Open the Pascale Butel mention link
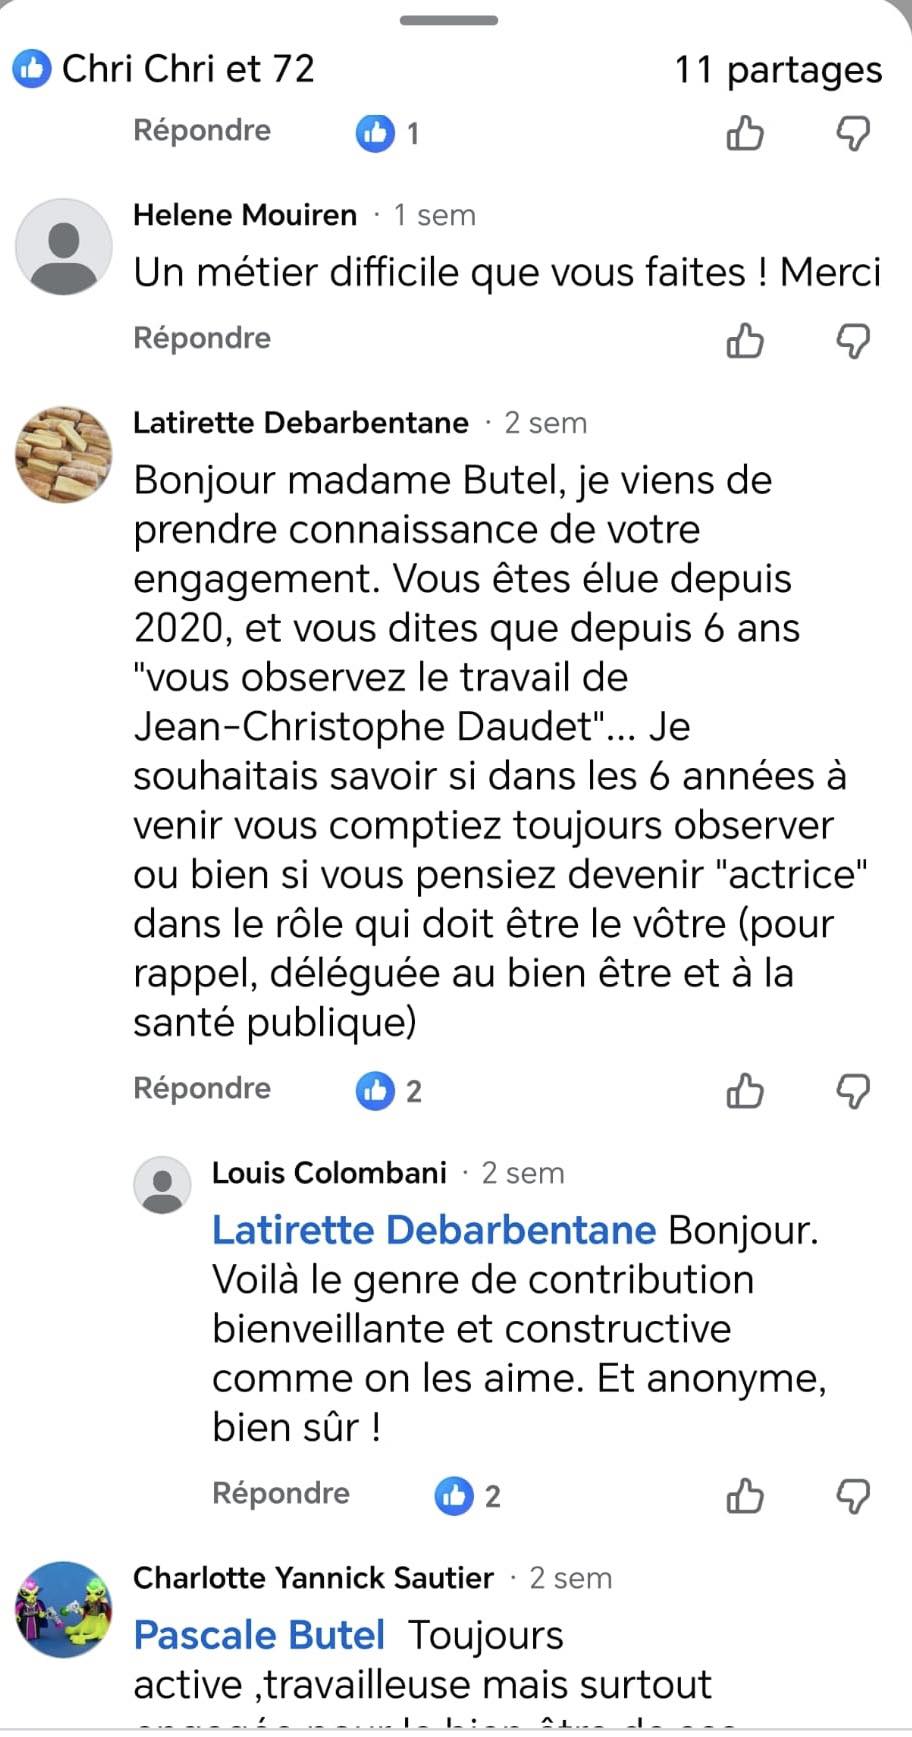The image size is (912, 1737). (x=259, y=1635)
